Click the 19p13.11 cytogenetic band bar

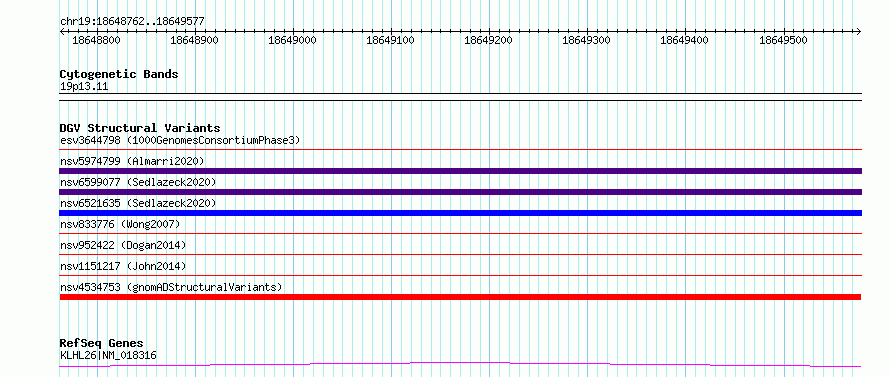[x=460, y=97]
